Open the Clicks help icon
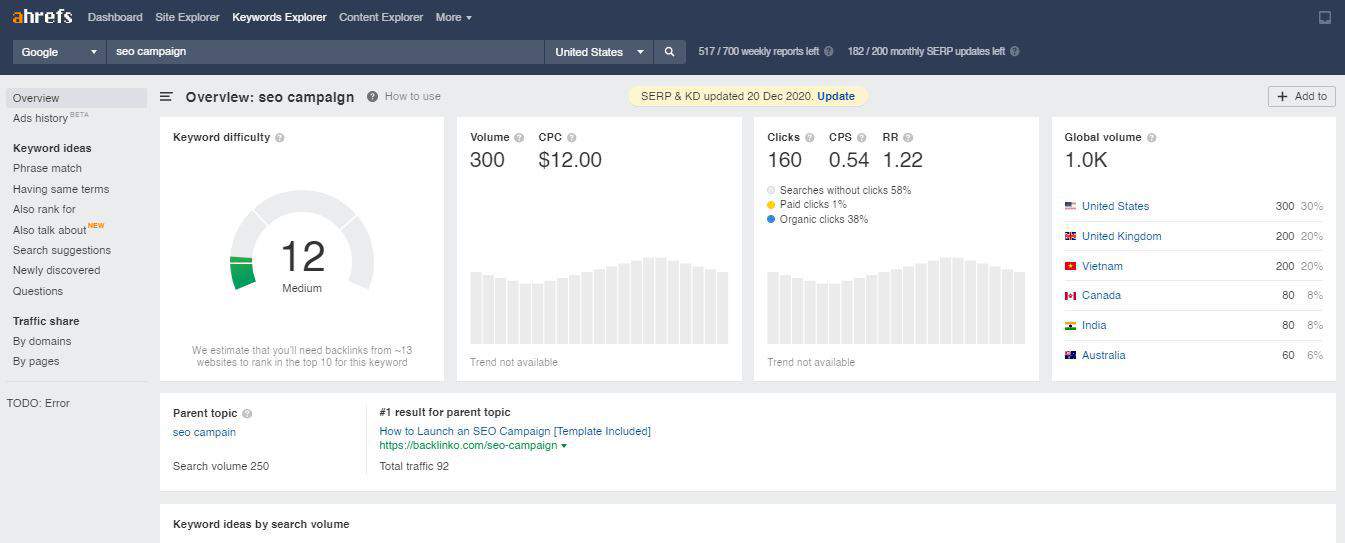The image size is (1345, 543). pyautogui.click(x=809, y=138)
